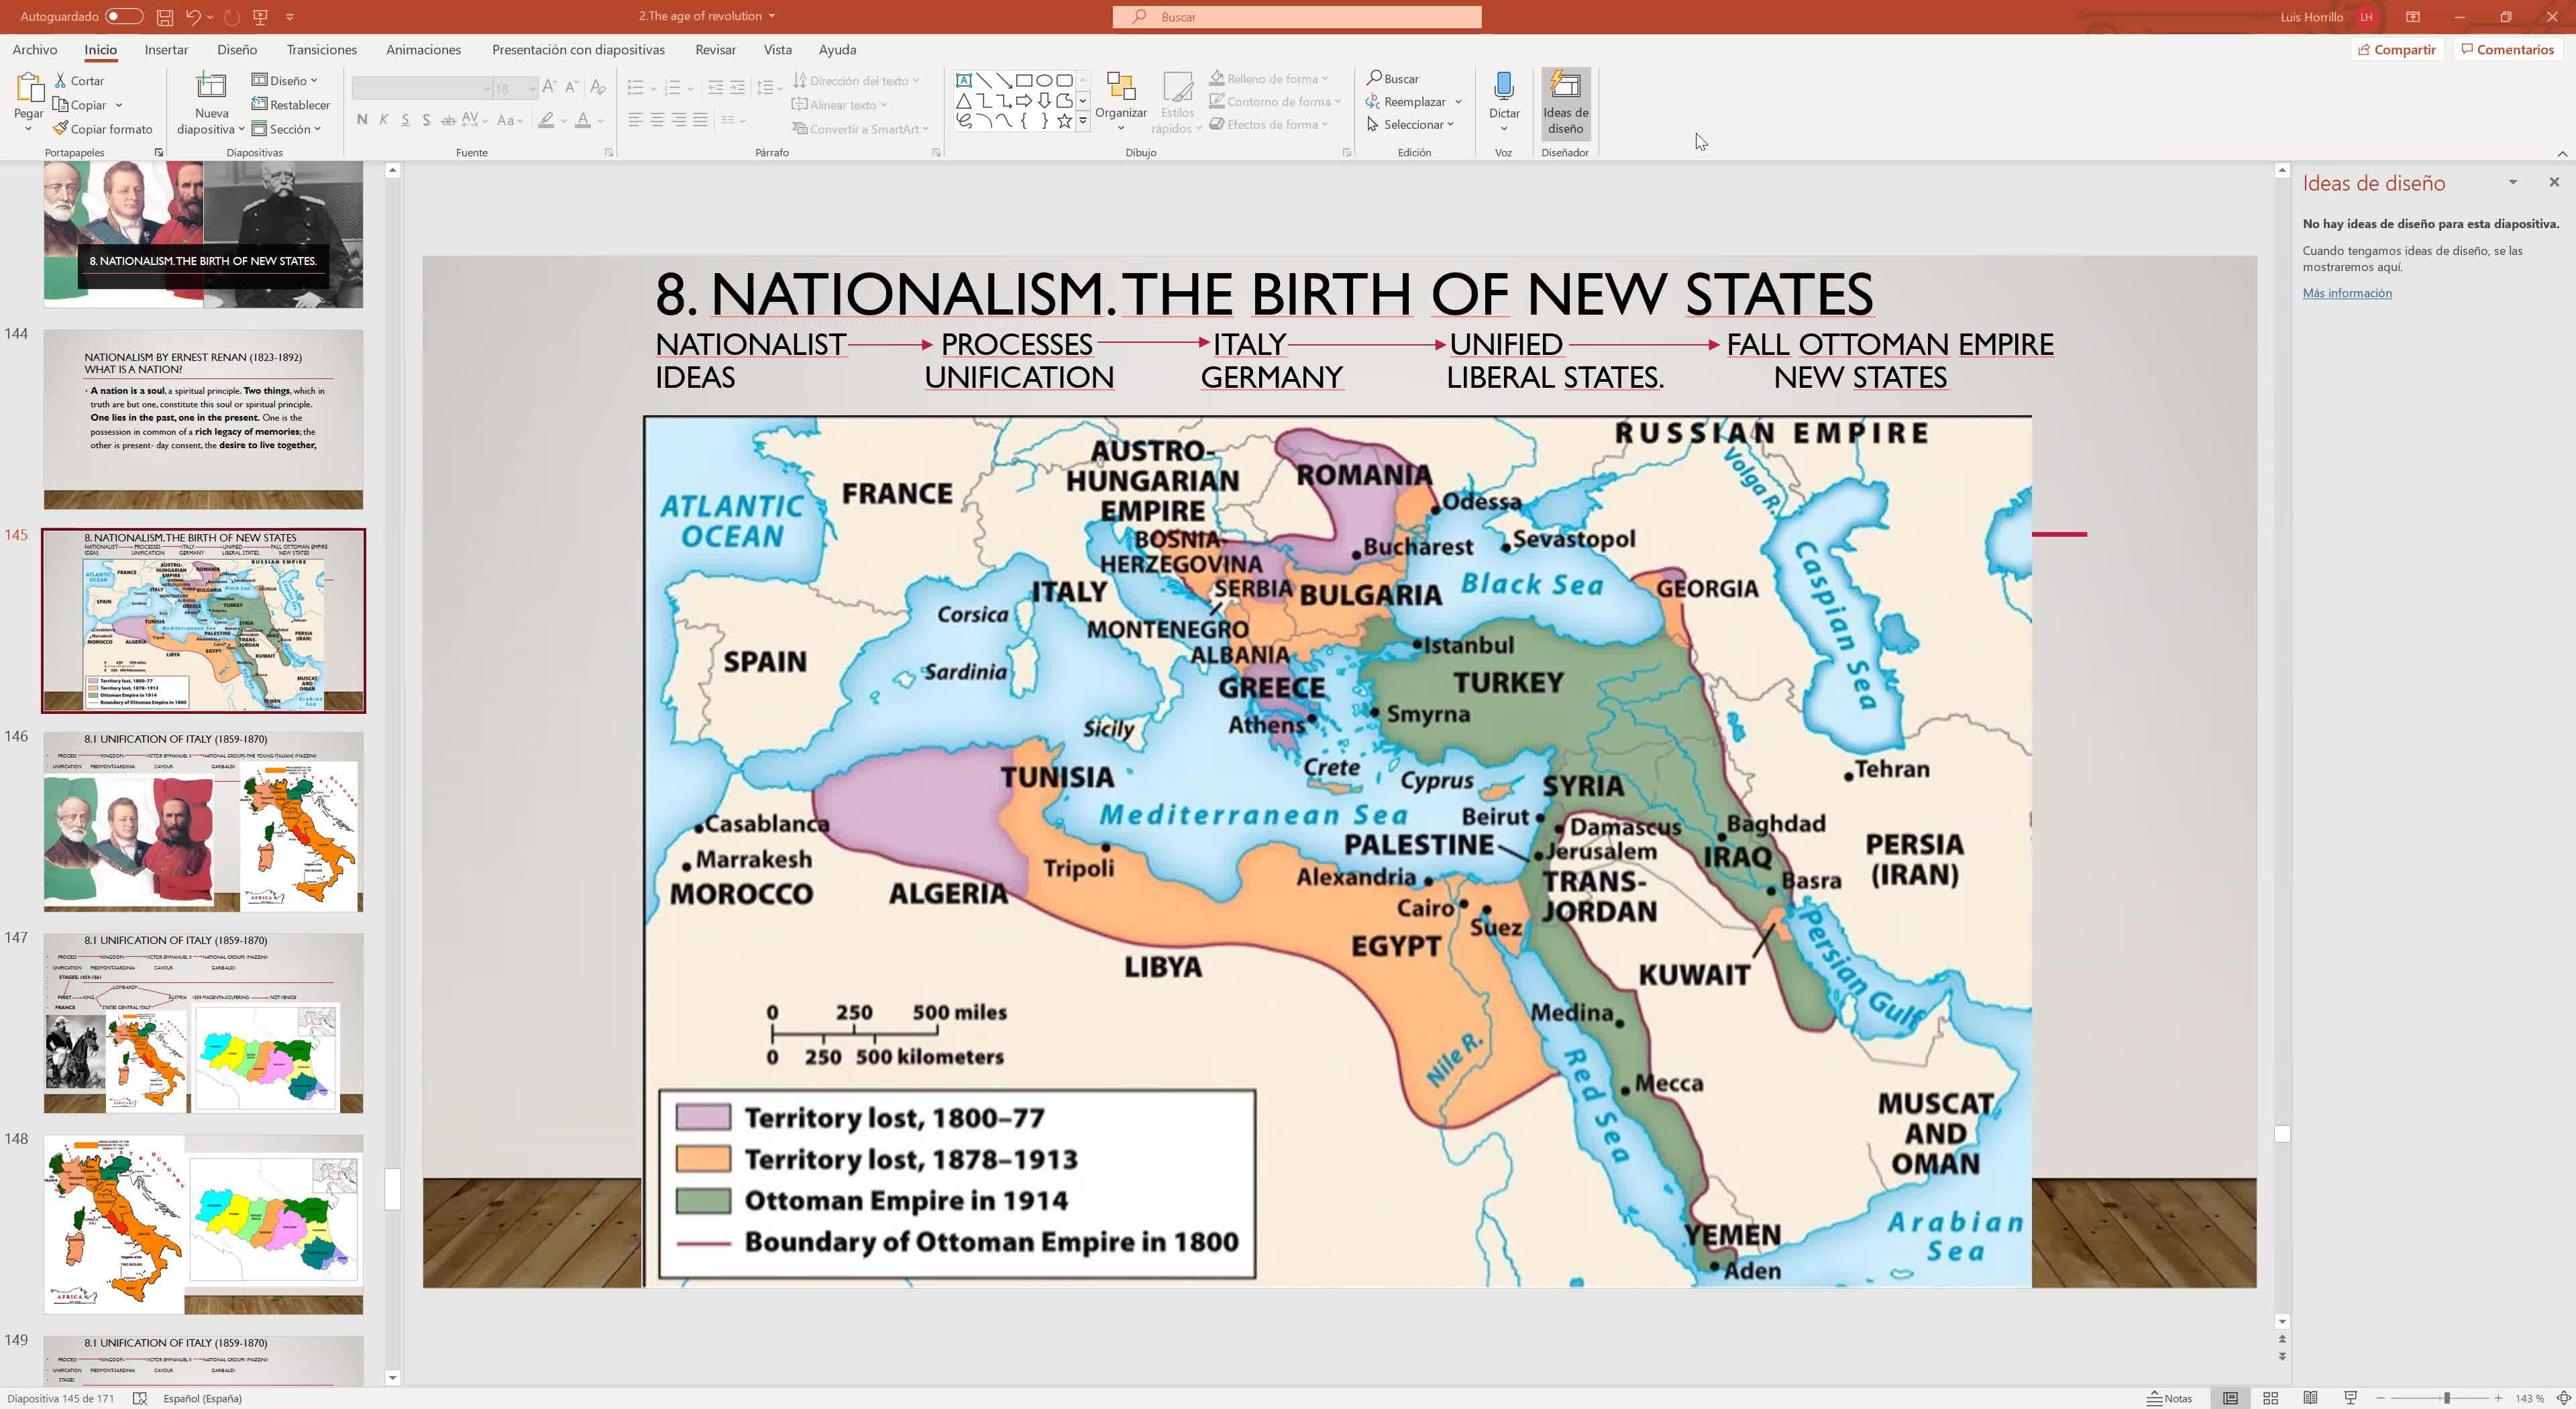
Task: Click the Save icon in title bar
Action: click(165, 17)
